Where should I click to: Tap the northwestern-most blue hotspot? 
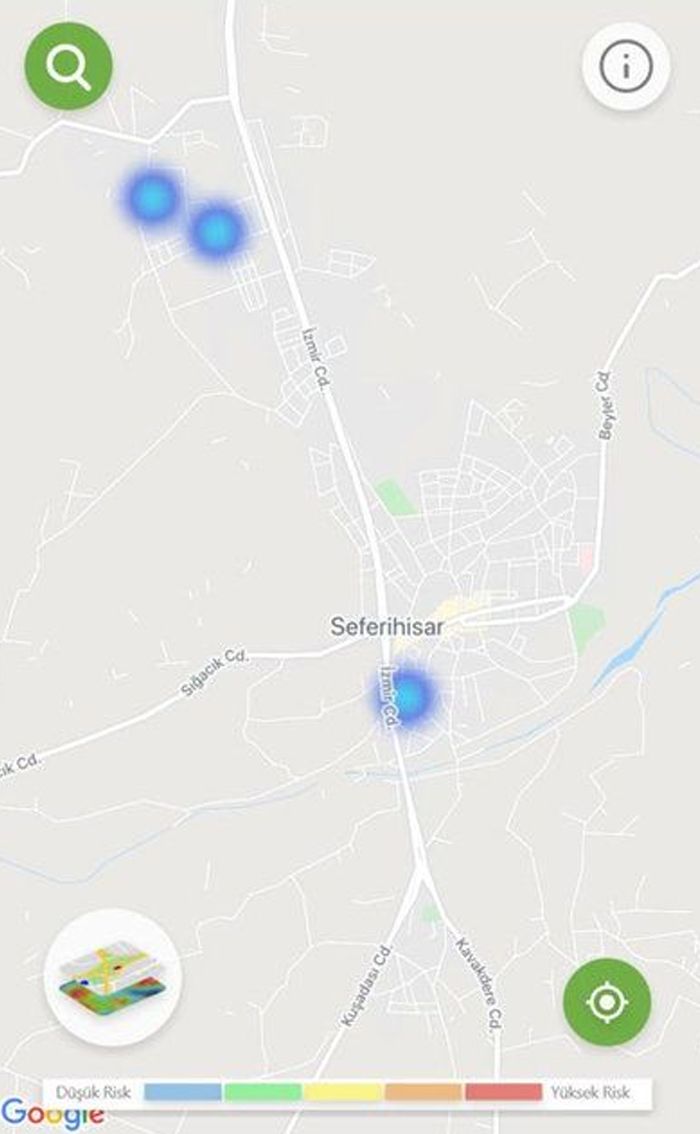click(x=152, y=196)
